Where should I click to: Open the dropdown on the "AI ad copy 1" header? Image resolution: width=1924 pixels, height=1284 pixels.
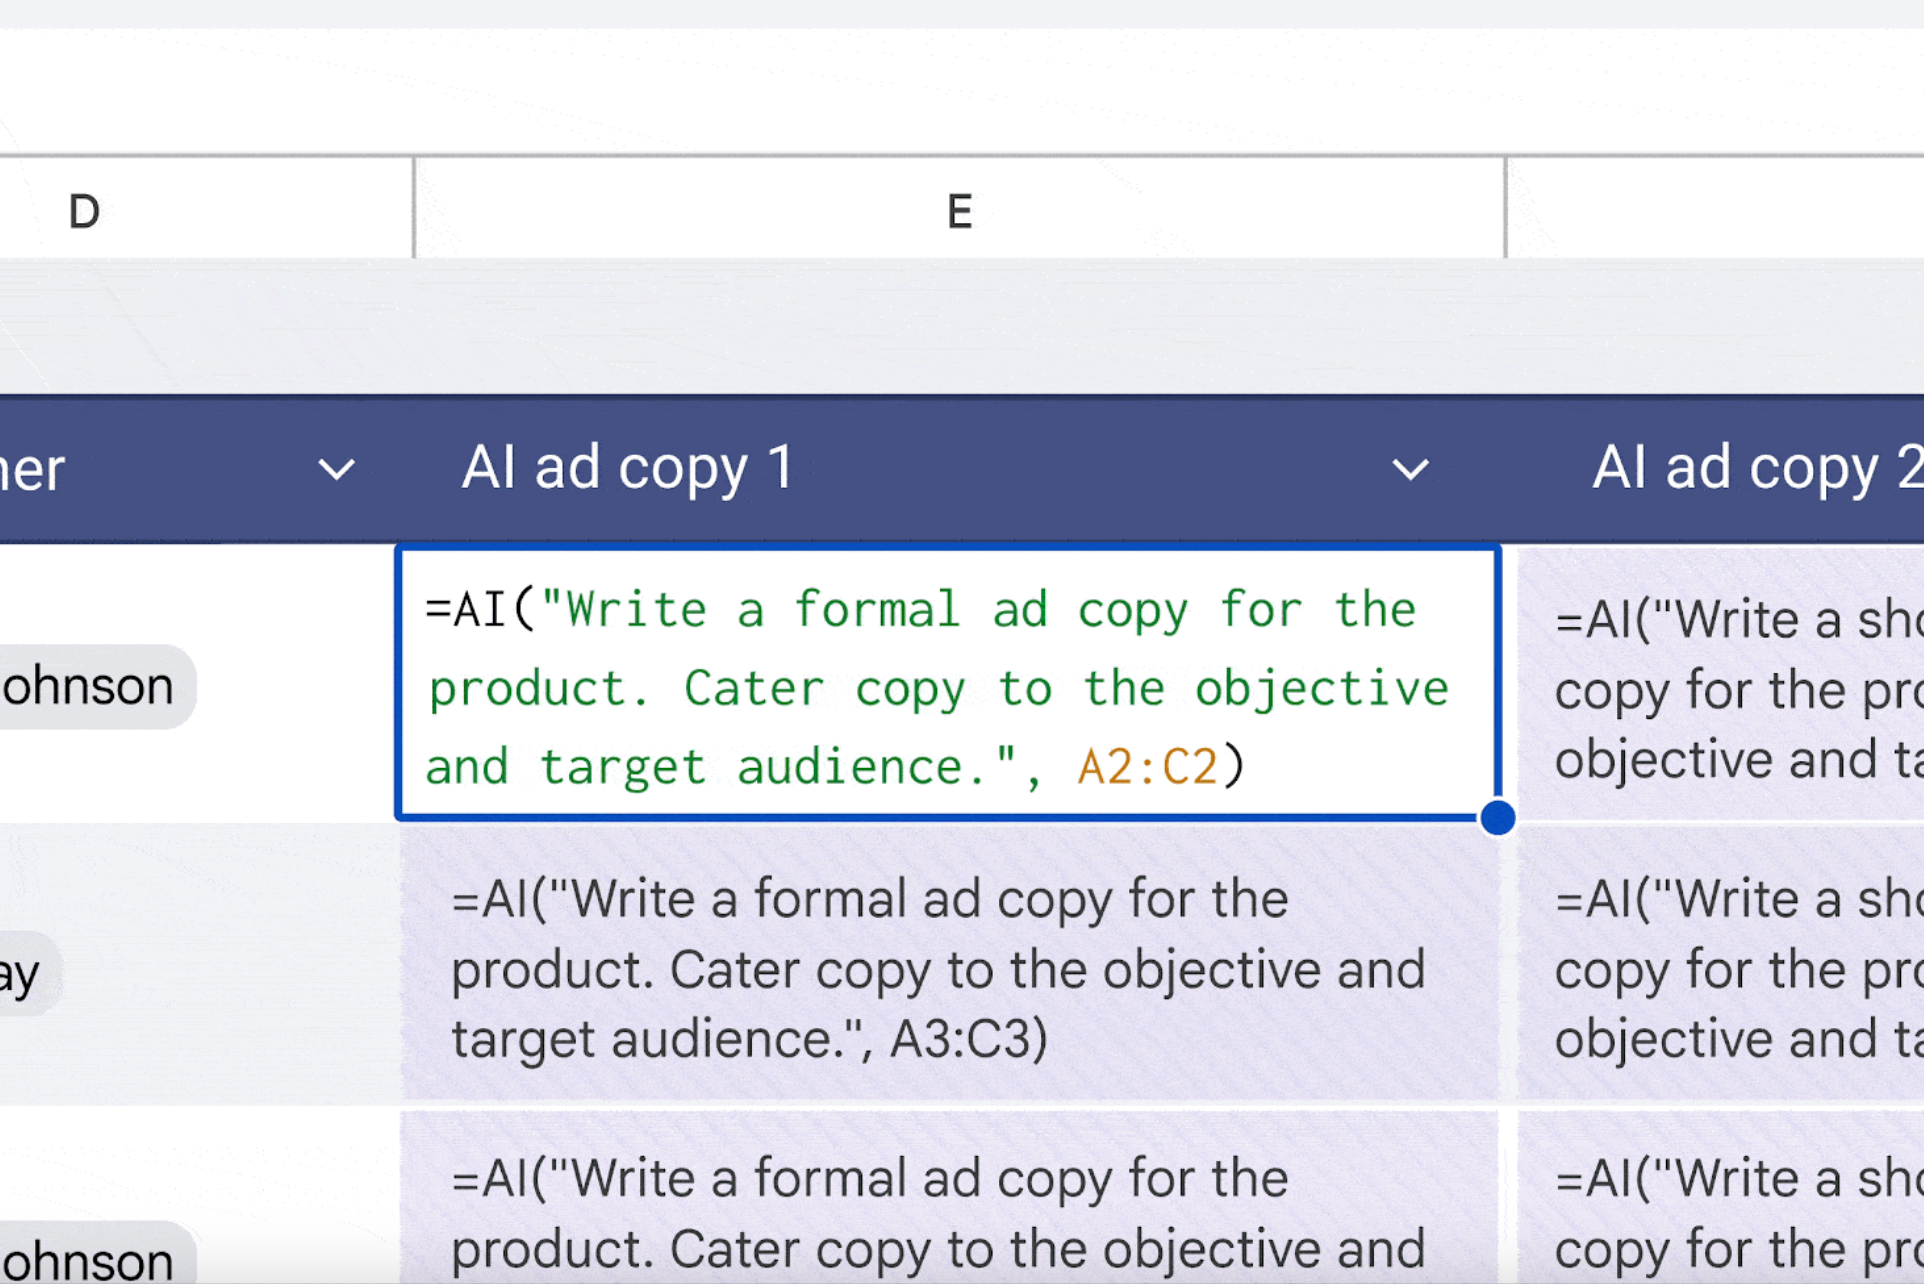[x=1410, y=468]
